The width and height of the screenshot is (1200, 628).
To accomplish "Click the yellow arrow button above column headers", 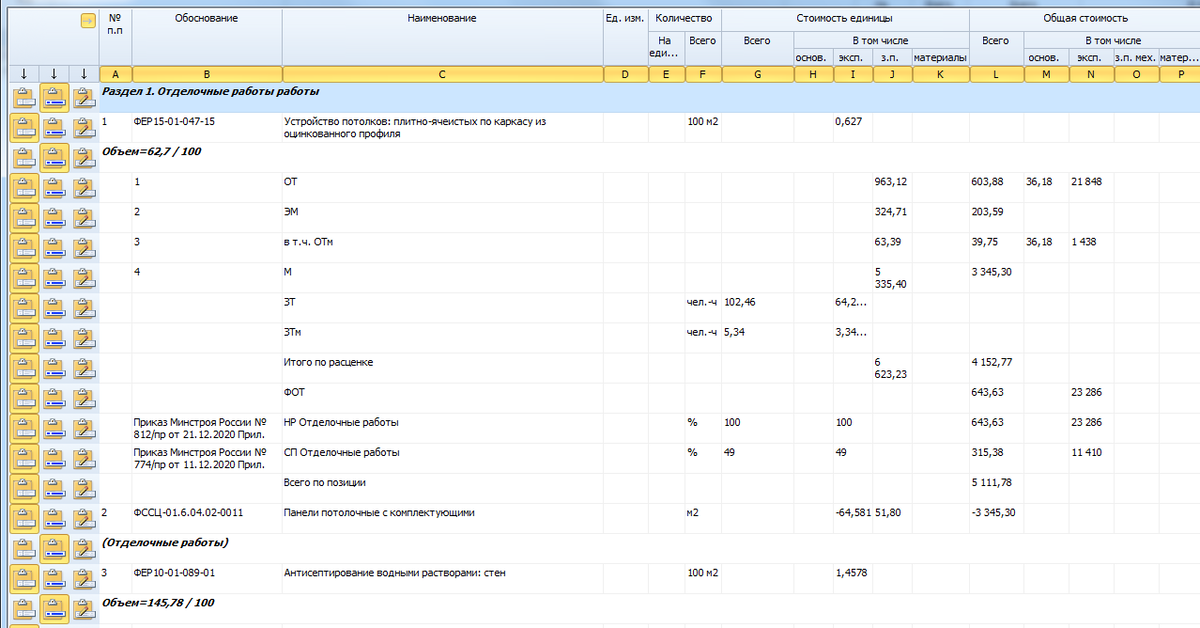I will [87, 20].
